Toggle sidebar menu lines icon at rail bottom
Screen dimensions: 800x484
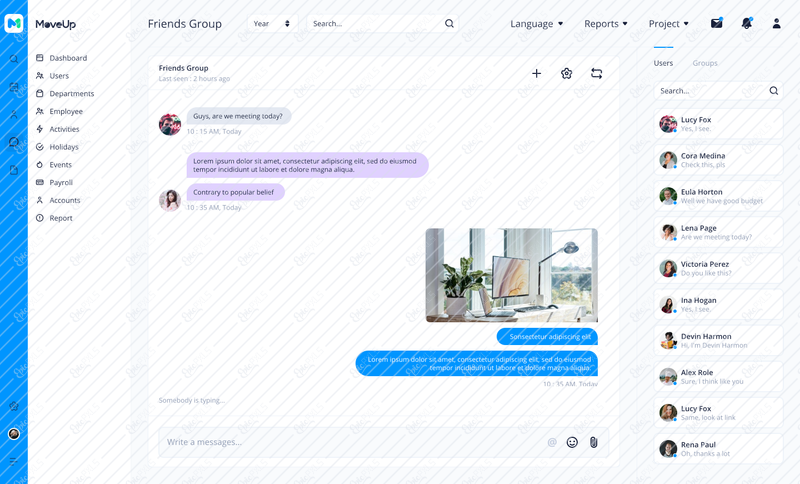(14, 461)
